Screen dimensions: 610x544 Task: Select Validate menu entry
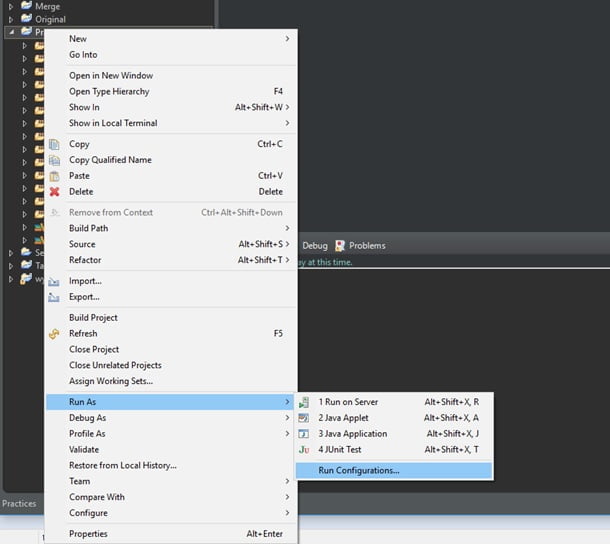[x=171, y=449]
